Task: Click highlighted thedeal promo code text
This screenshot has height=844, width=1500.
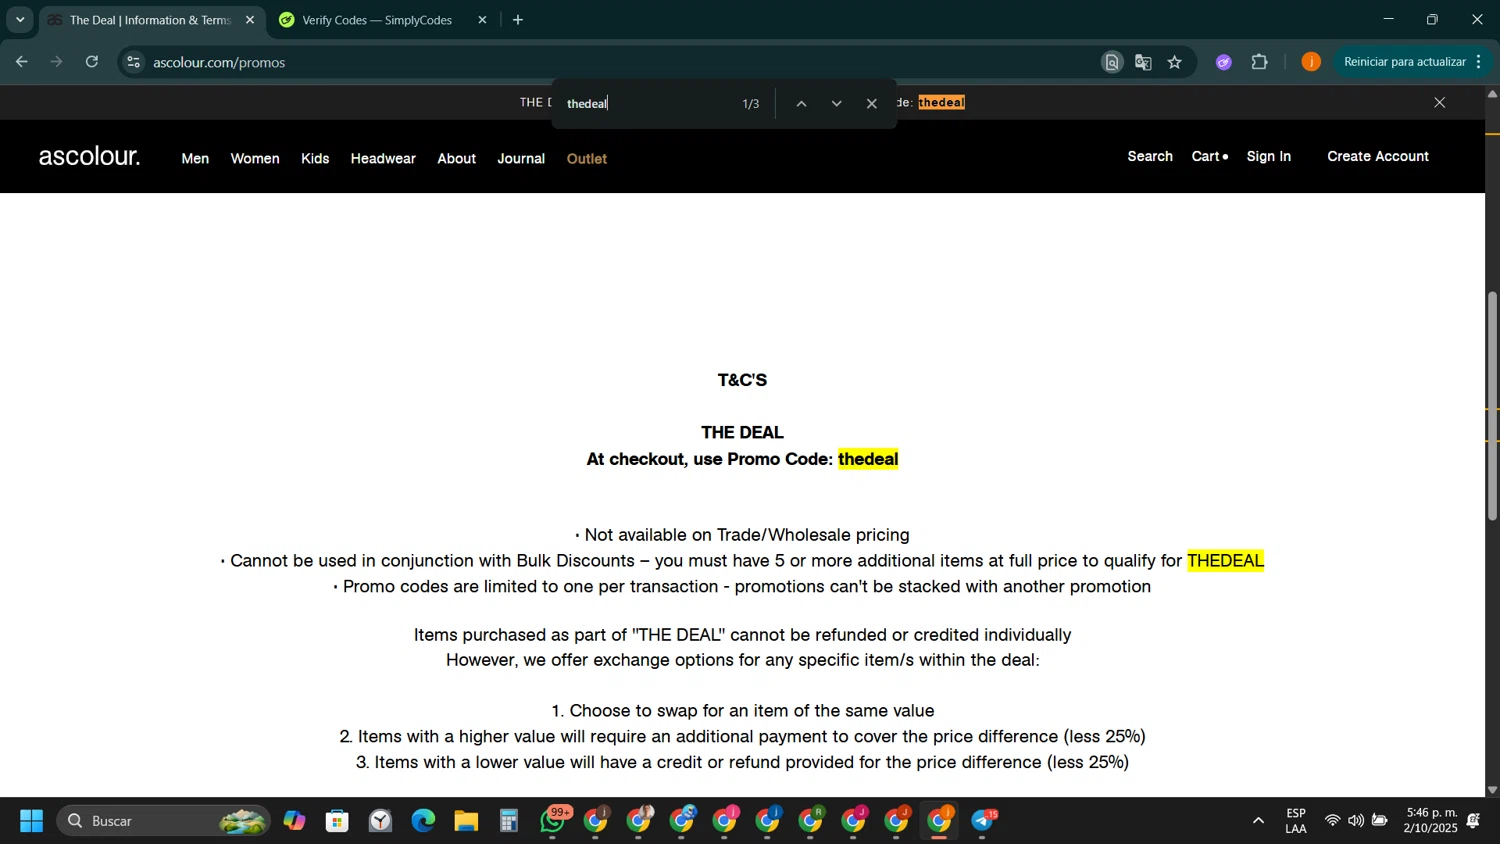Action: [868, 459]
